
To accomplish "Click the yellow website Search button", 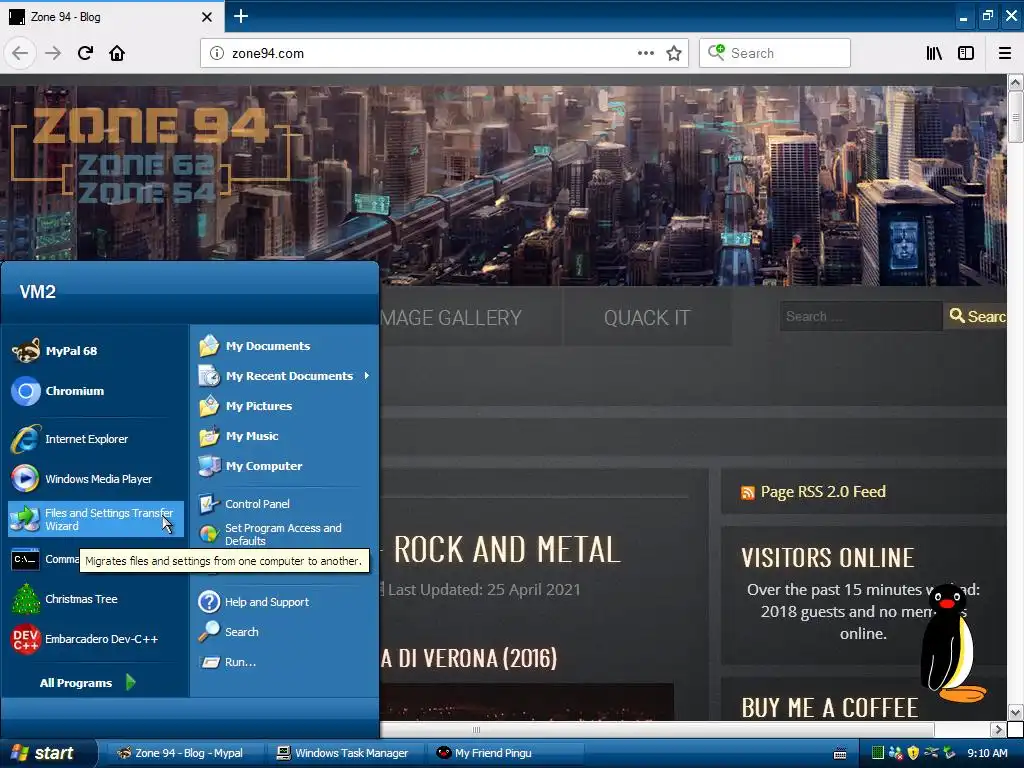I will tap(976, 316).
